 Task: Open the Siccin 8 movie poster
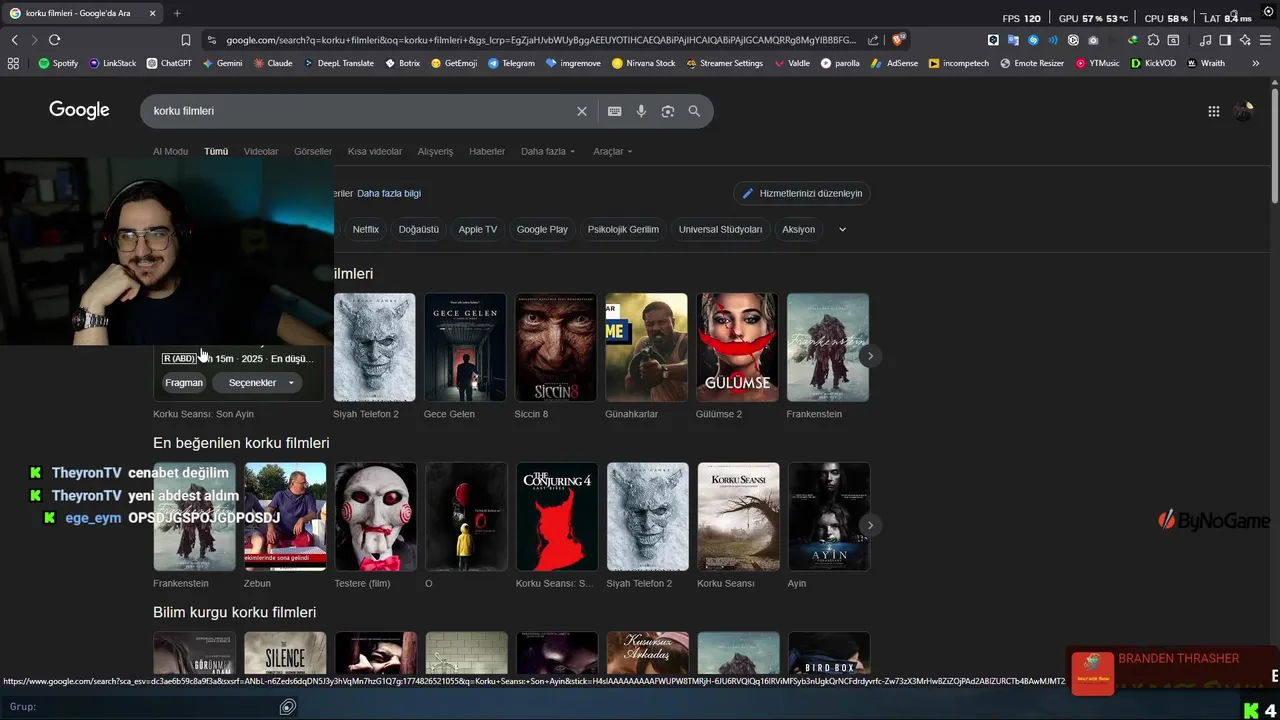[x=556, y=347]
